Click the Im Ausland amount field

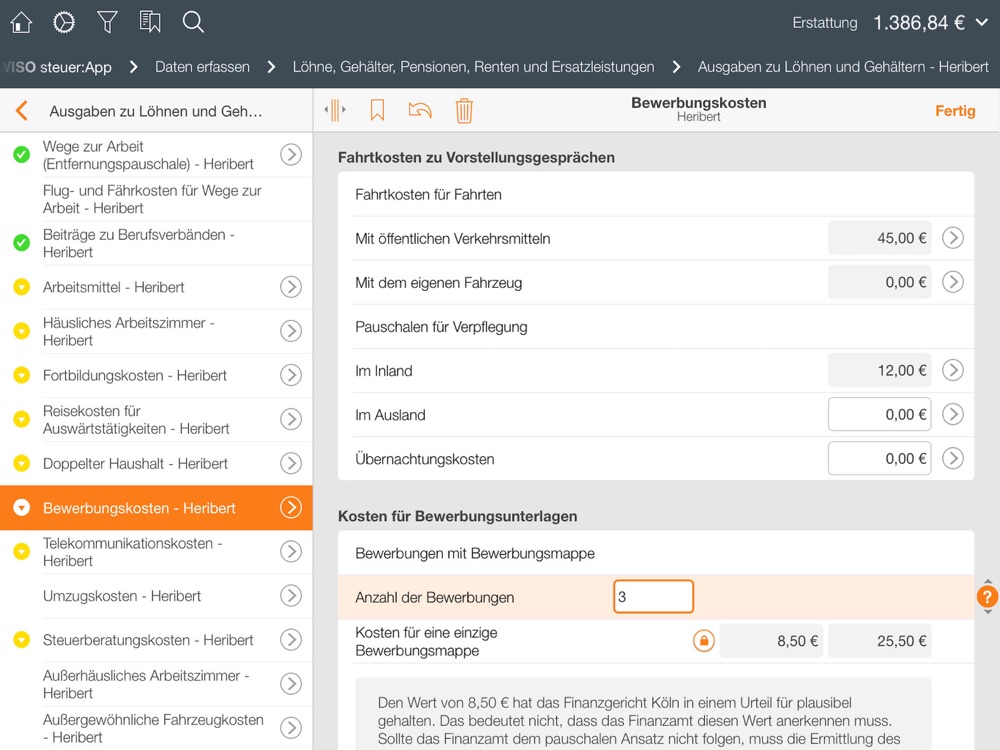[x=879, y=415]
